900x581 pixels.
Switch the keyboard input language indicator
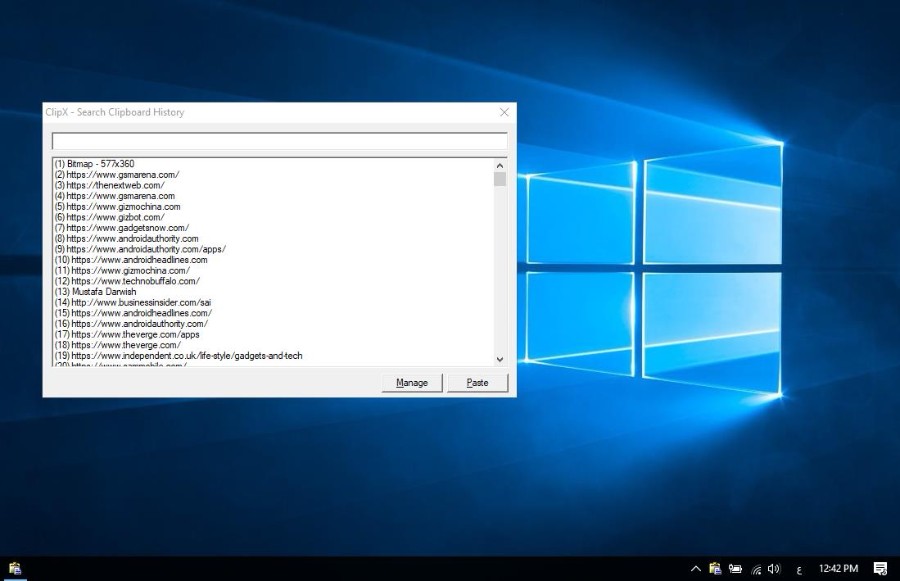pyautogui.click(x=799, y=569)
